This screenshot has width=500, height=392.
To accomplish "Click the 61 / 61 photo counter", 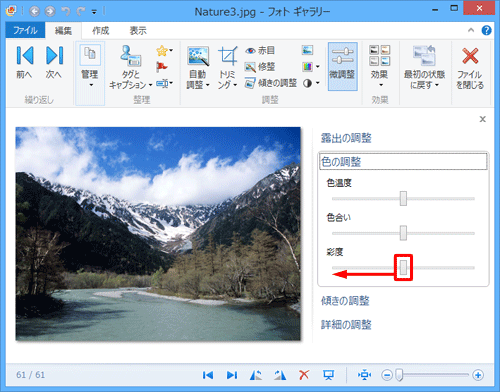I will point(30,375).
